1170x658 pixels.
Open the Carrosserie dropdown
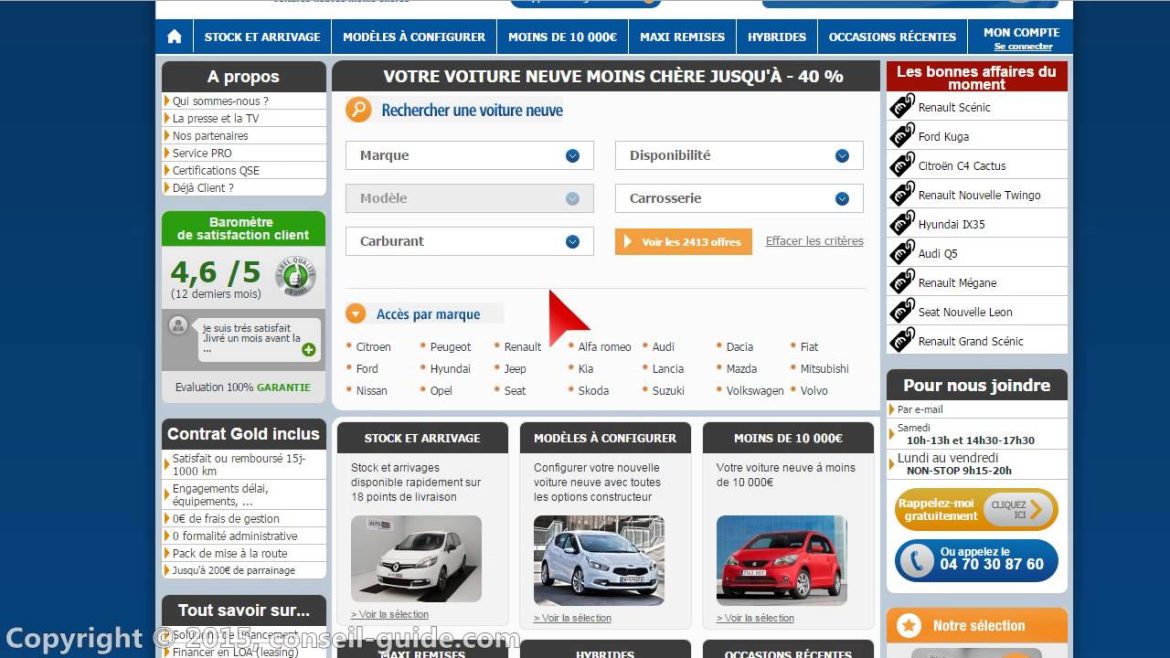pyautogui.click(x=739, y=198)
